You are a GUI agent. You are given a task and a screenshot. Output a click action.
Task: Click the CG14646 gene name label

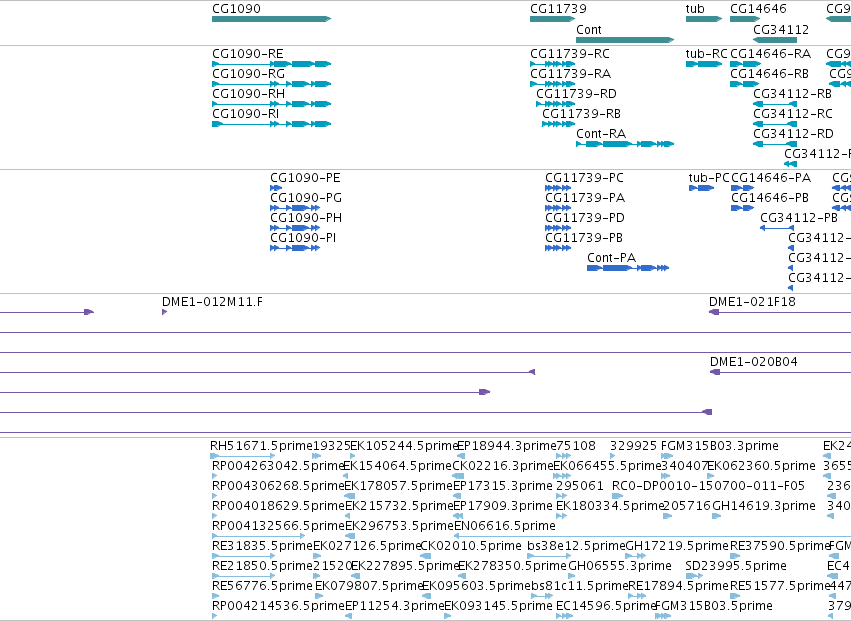(x=758, y=9)
